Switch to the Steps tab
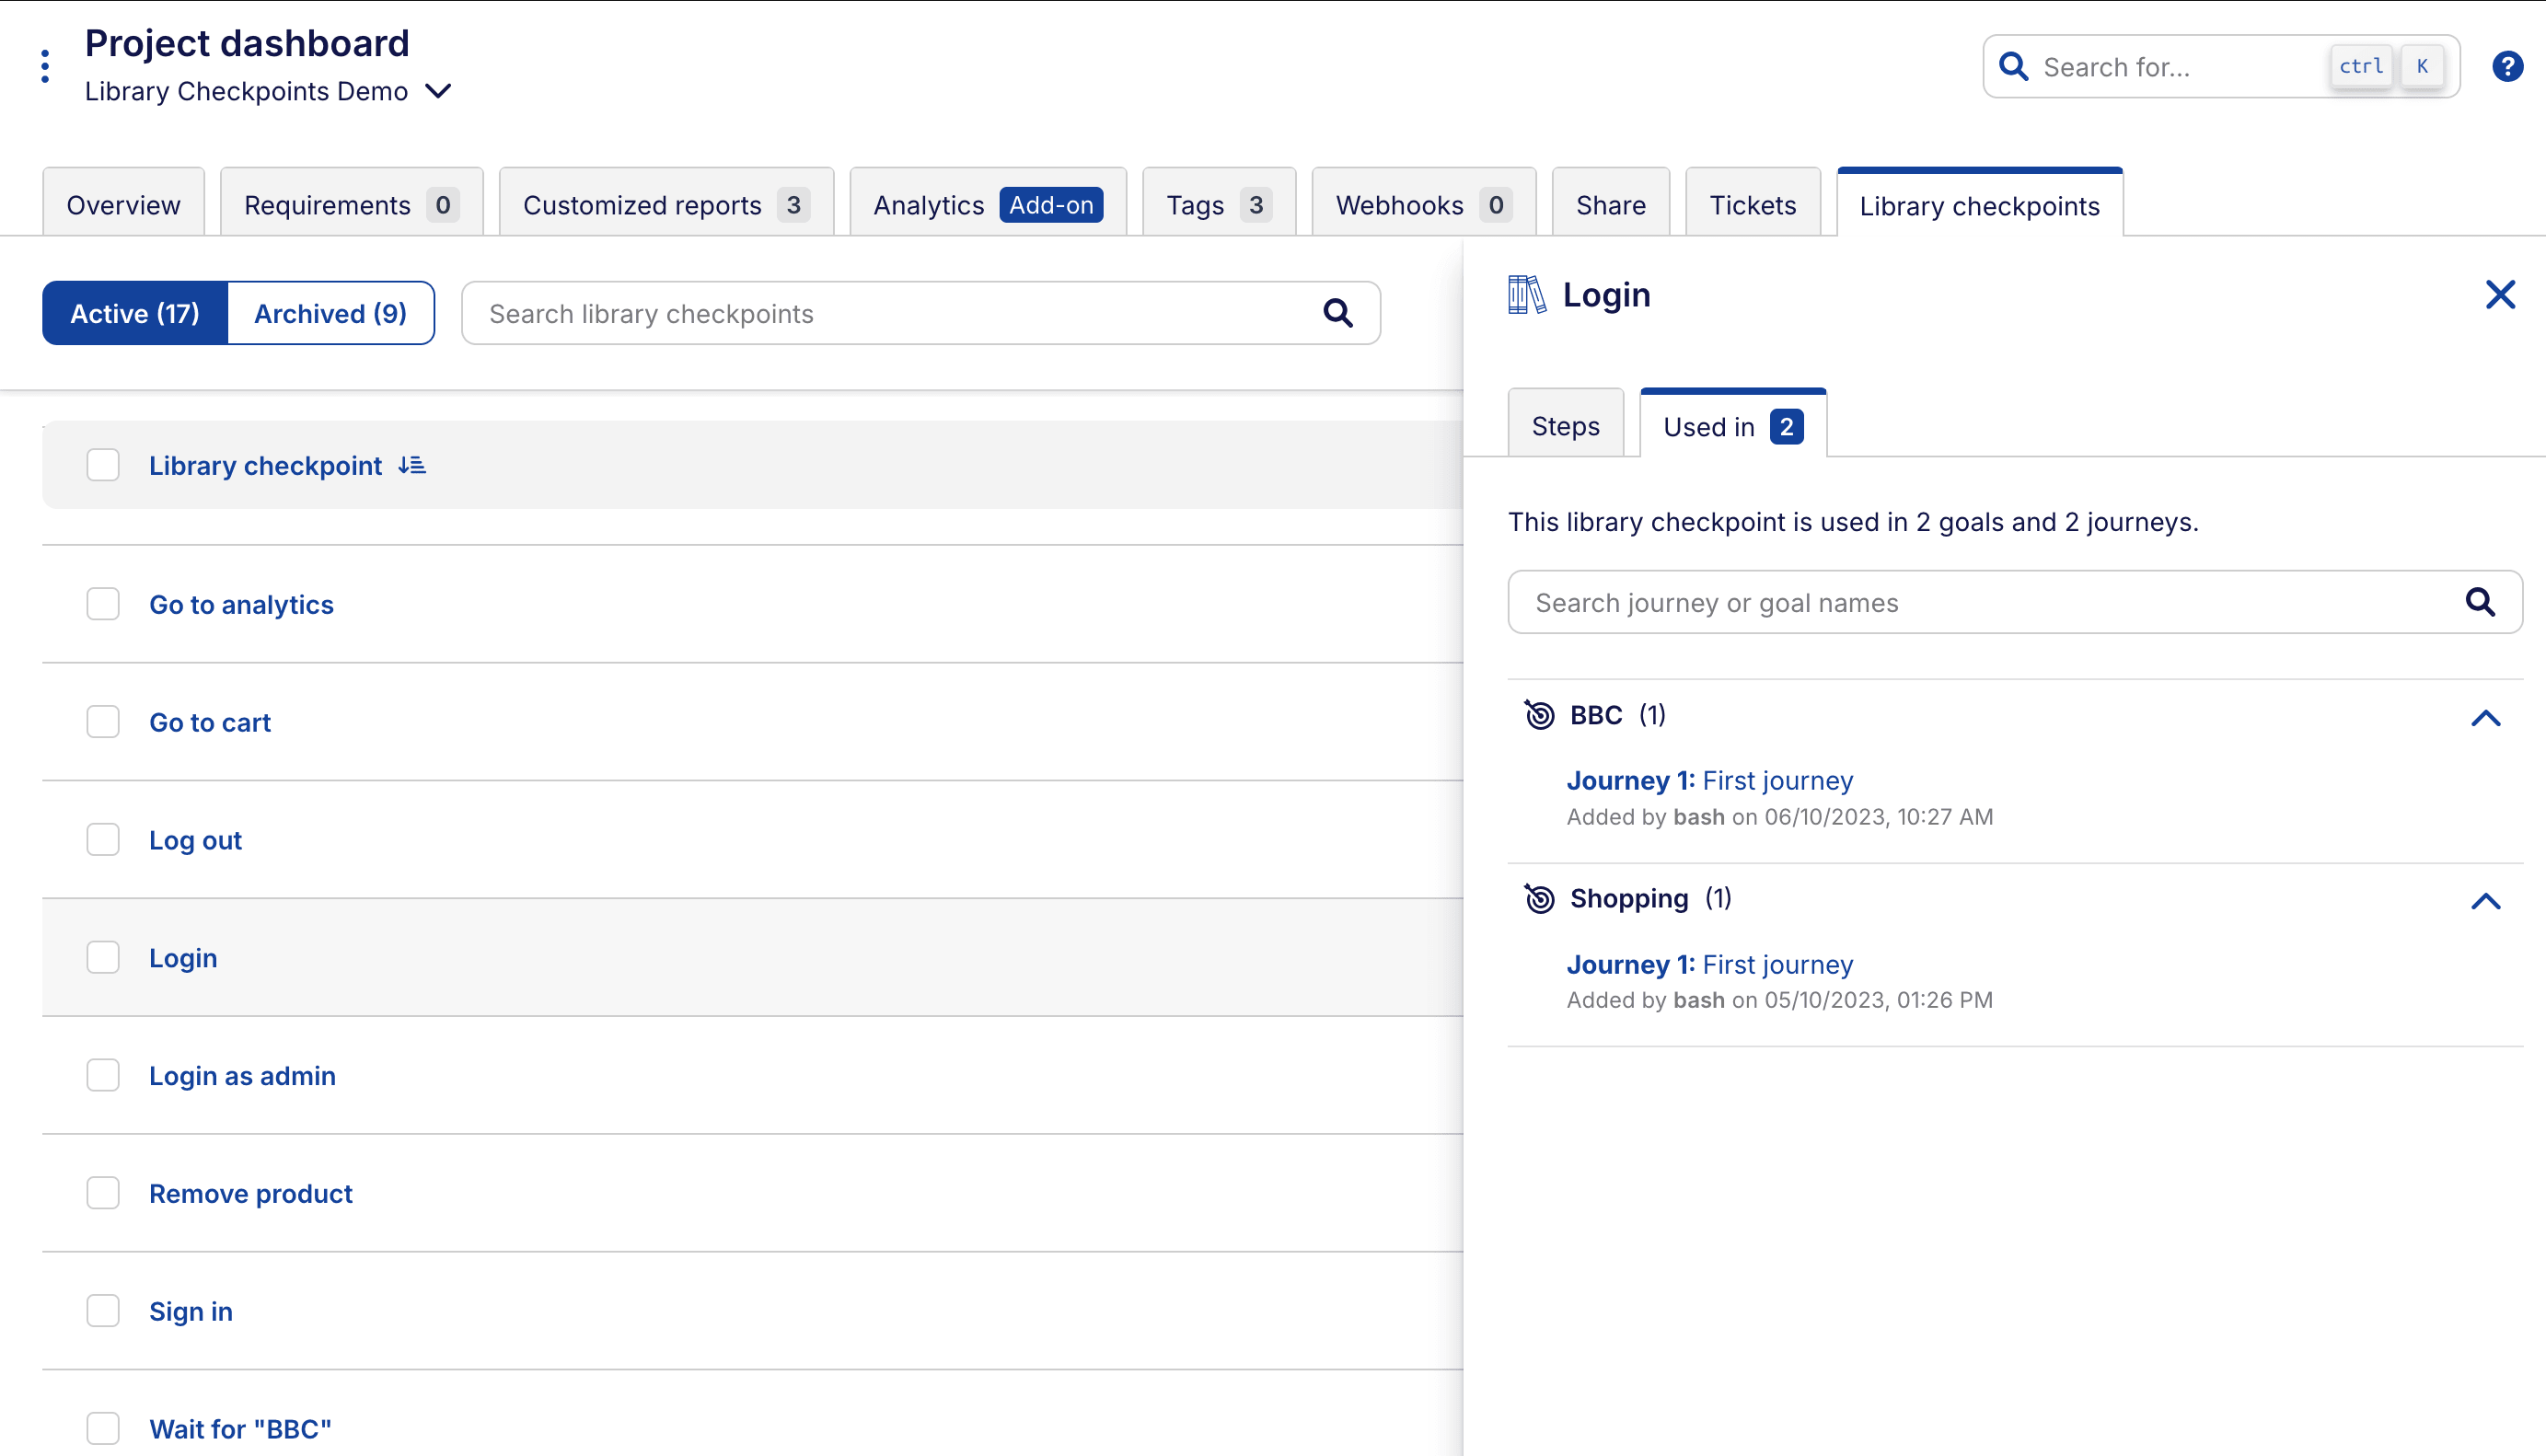2546x1456 pixels. tap(1565, 427)
